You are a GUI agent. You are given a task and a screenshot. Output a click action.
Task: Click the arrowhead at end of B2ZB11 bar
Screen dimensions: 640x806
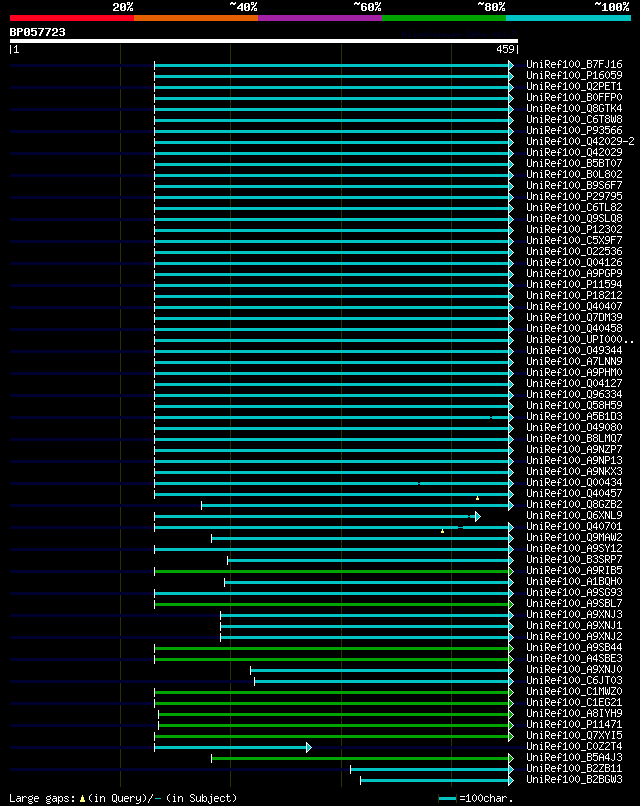coord(511,770)
